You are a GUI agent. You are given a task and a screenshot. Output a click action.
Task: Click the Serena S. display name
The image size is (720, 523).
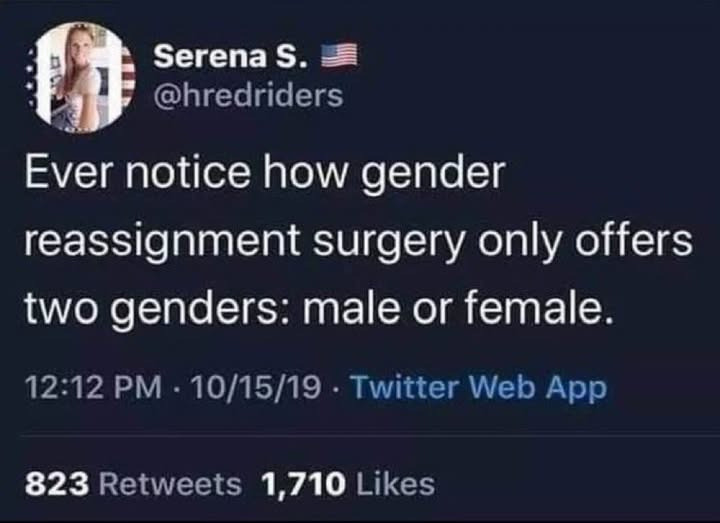point(220,57)
